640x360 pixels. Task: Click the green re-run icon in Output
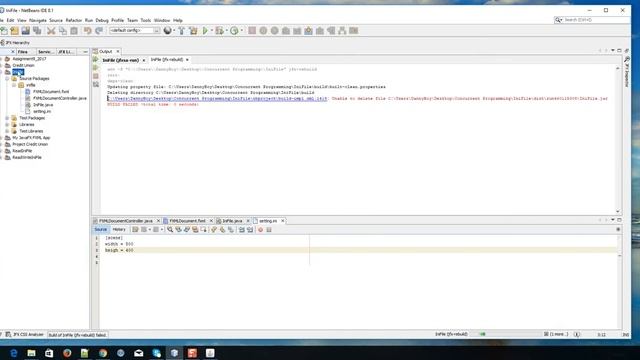pos(96,60)
